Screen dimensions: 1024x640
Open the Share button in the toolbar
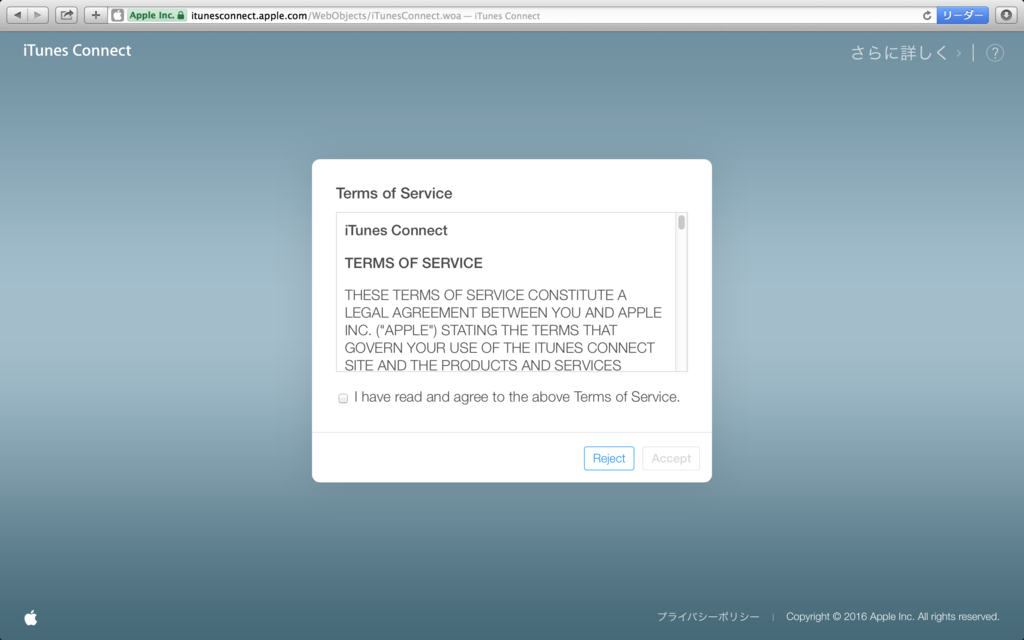[x=66, y=15]
